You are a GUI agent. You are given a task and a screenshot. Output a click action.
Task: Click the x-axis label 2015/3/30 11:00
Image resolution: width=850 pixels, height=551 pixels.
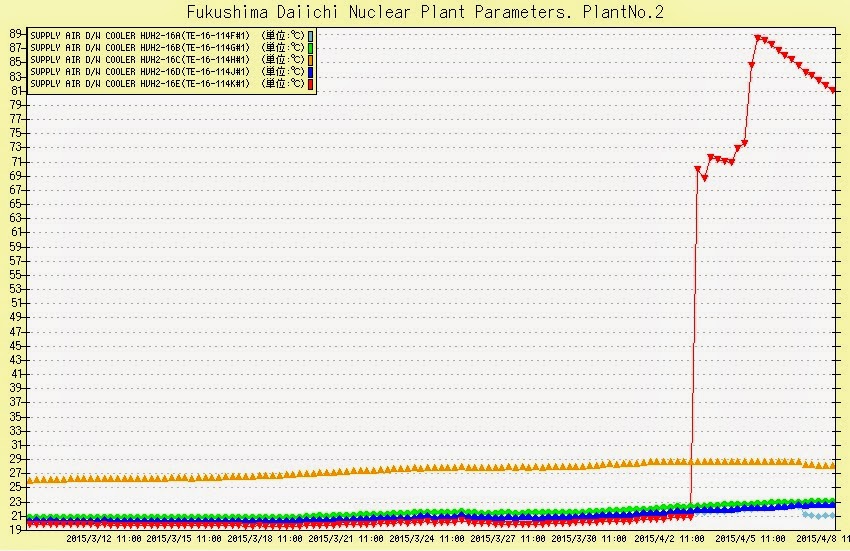click(589, 539)
